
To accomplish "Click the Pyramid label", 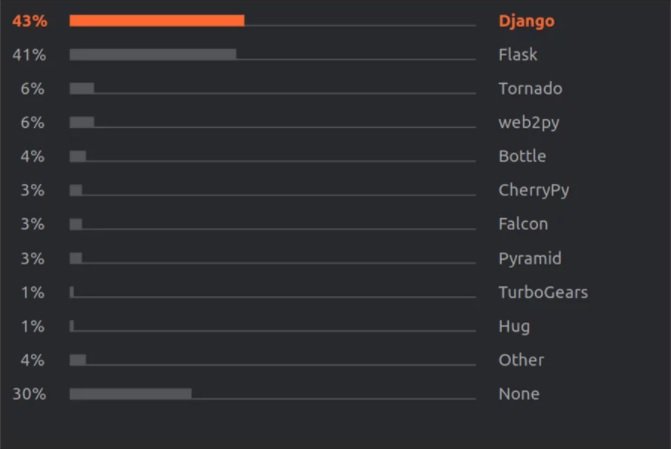I will click(530, 259).
